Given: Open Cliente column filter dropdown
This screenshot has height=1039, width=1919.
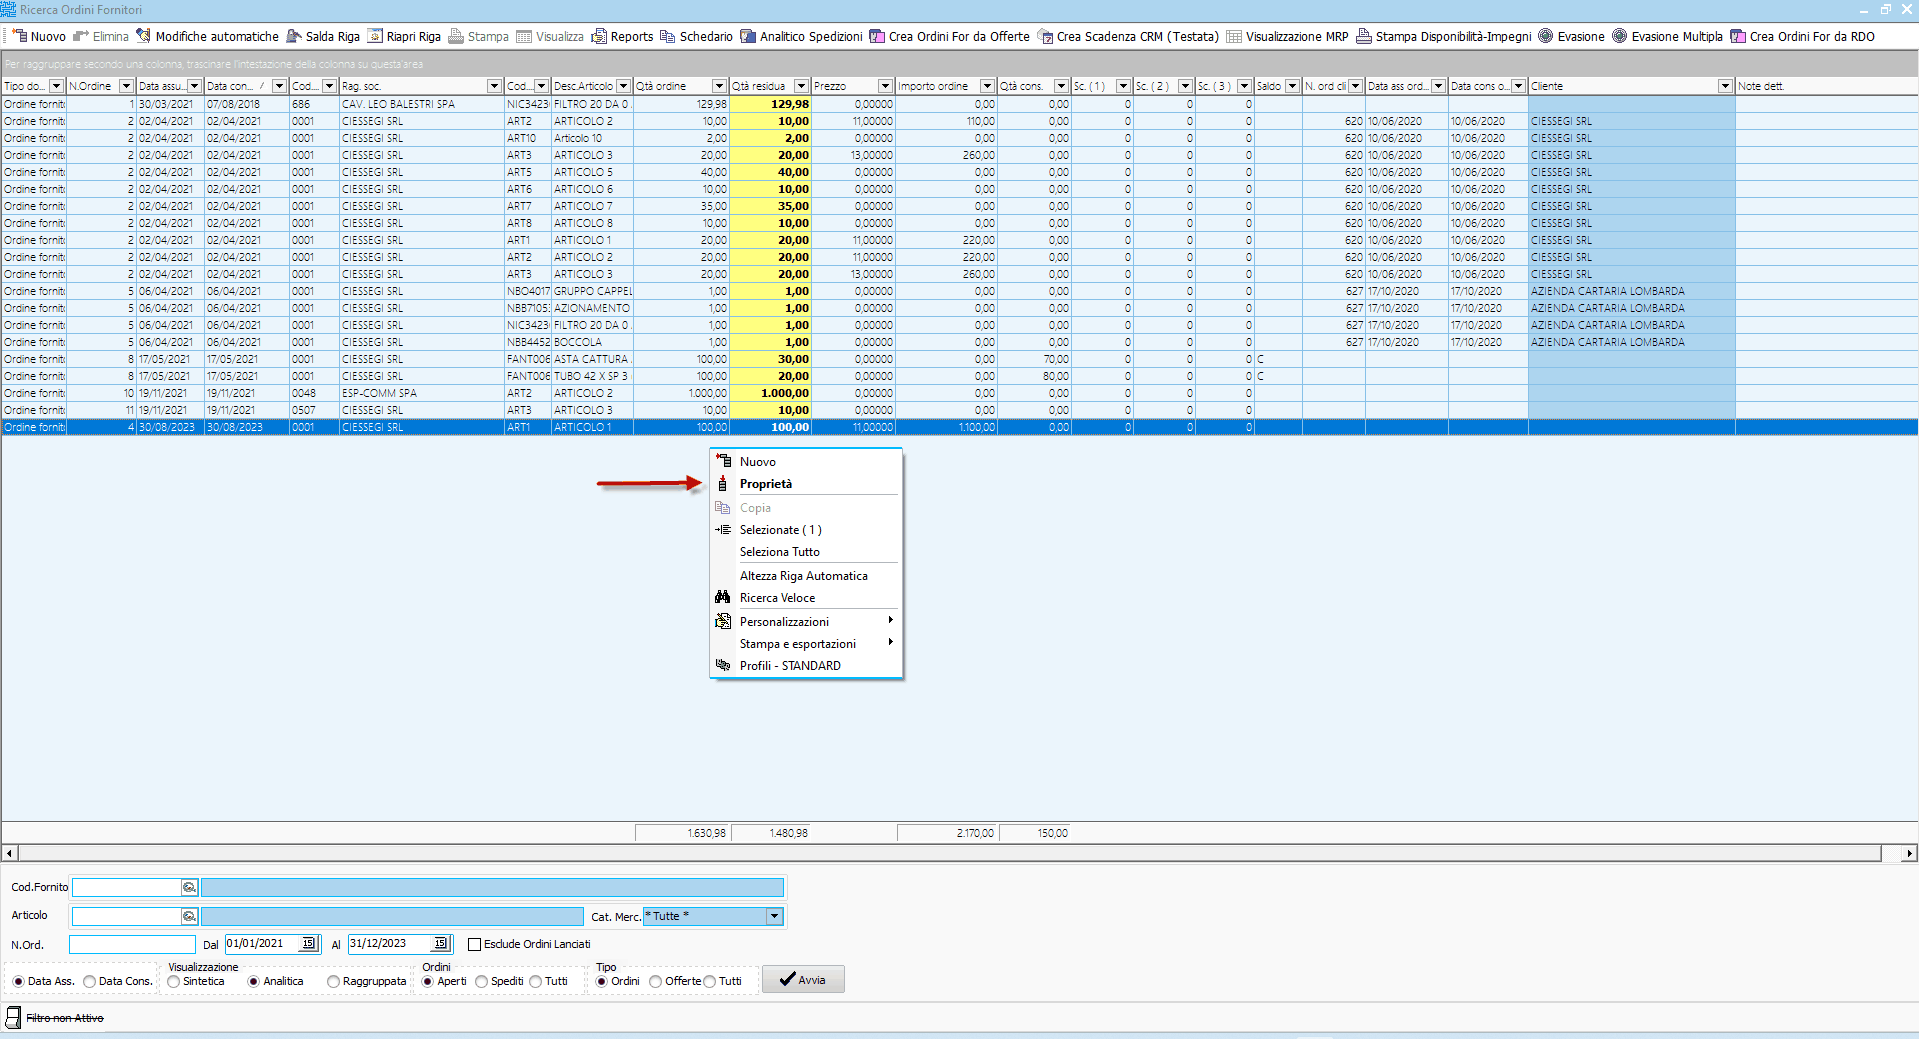Looking at the screenshot, I should (1725, 86).
